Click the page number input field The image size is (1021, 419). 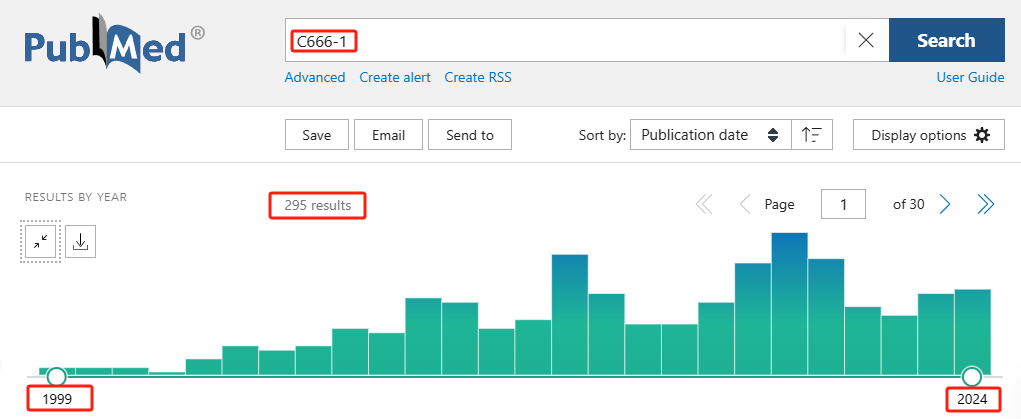pyautogui.click(x=843, y=205)
